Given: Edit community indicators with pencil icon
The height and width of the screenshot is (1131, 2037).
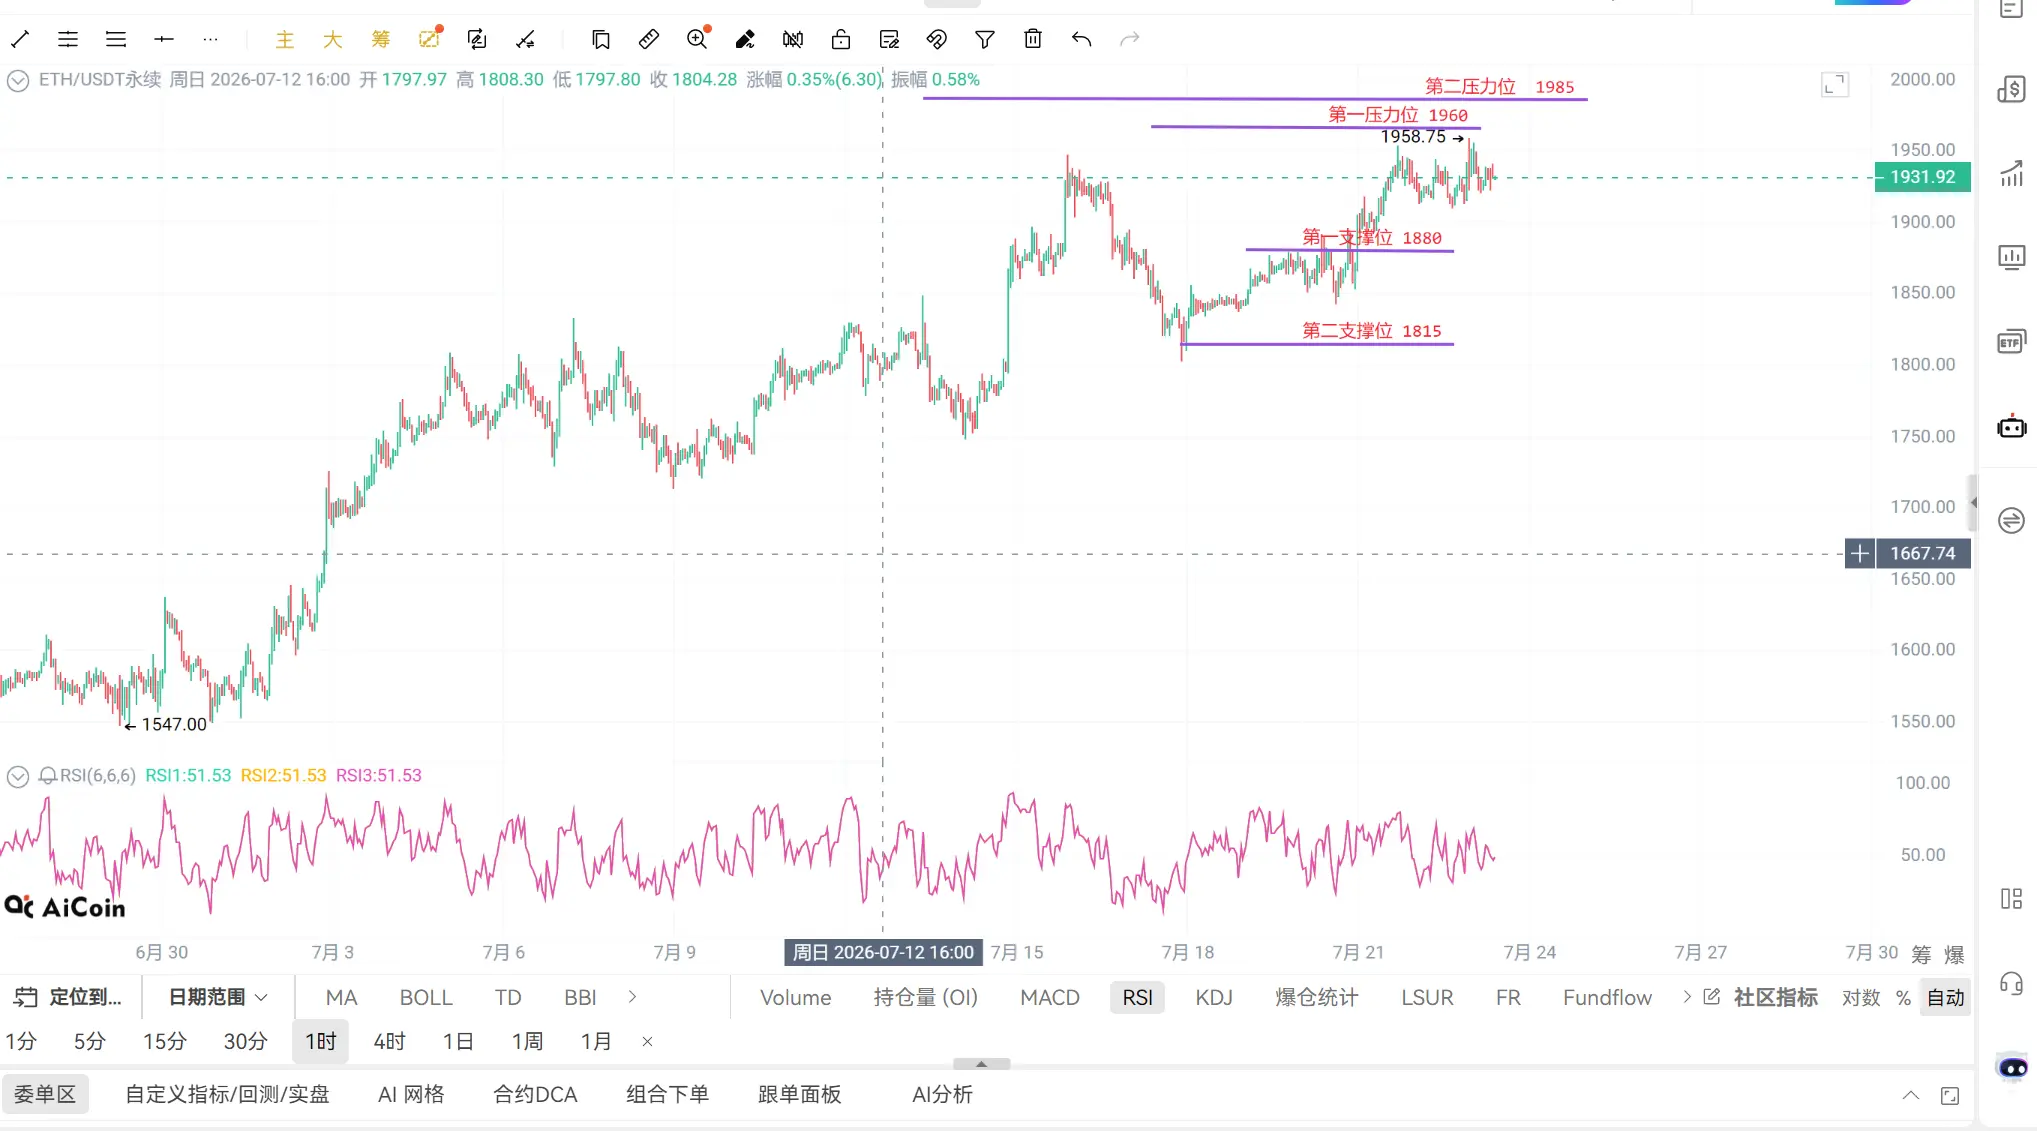Looking at the screenshot, I should [1712, 997].
